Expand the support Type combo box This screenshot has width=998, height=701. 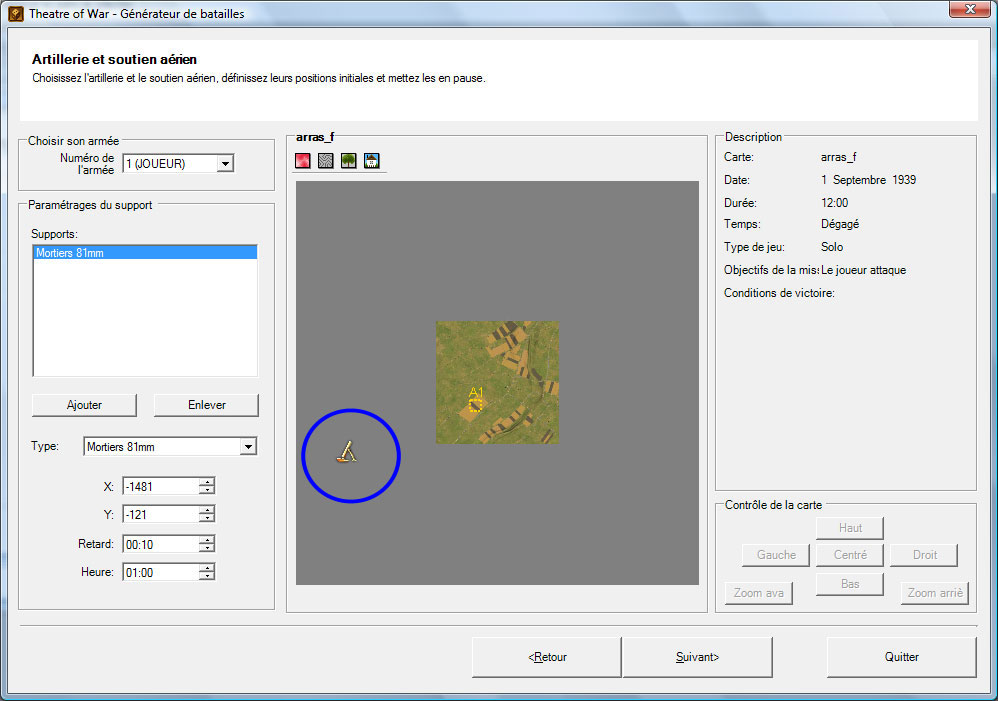[x=248, y=447]
